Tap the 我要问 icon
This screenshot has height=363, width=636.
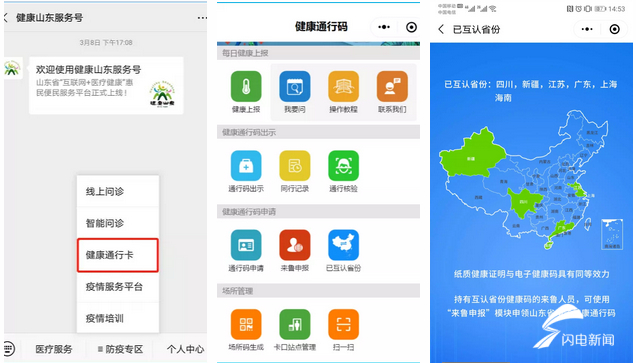[x=294, y=86]
